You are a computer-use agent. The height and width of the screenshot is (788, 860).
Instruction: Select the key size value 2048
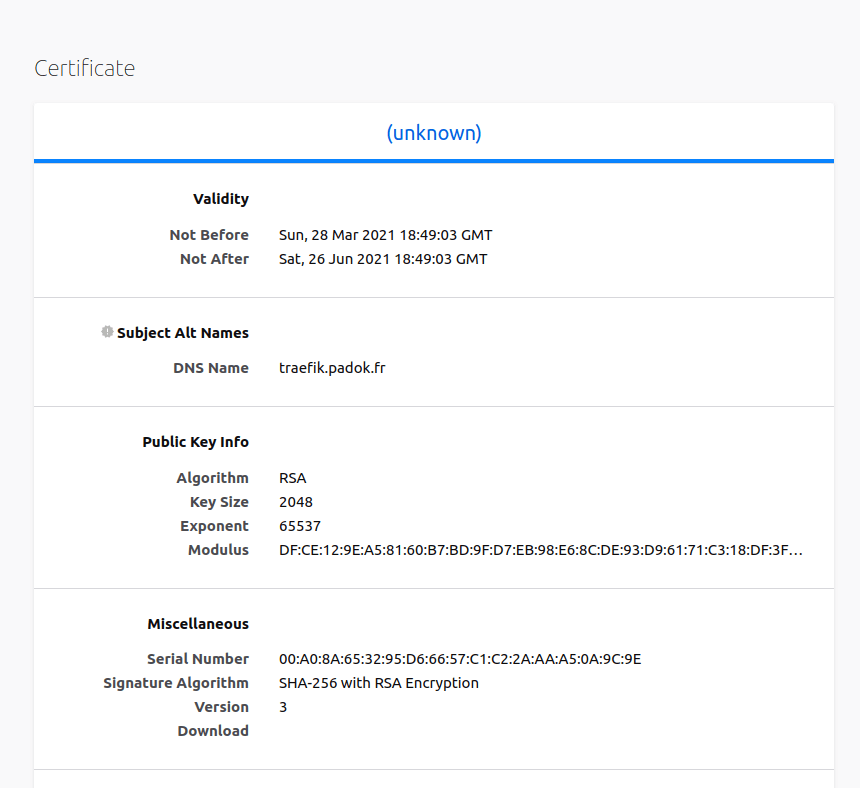(296, 502)
